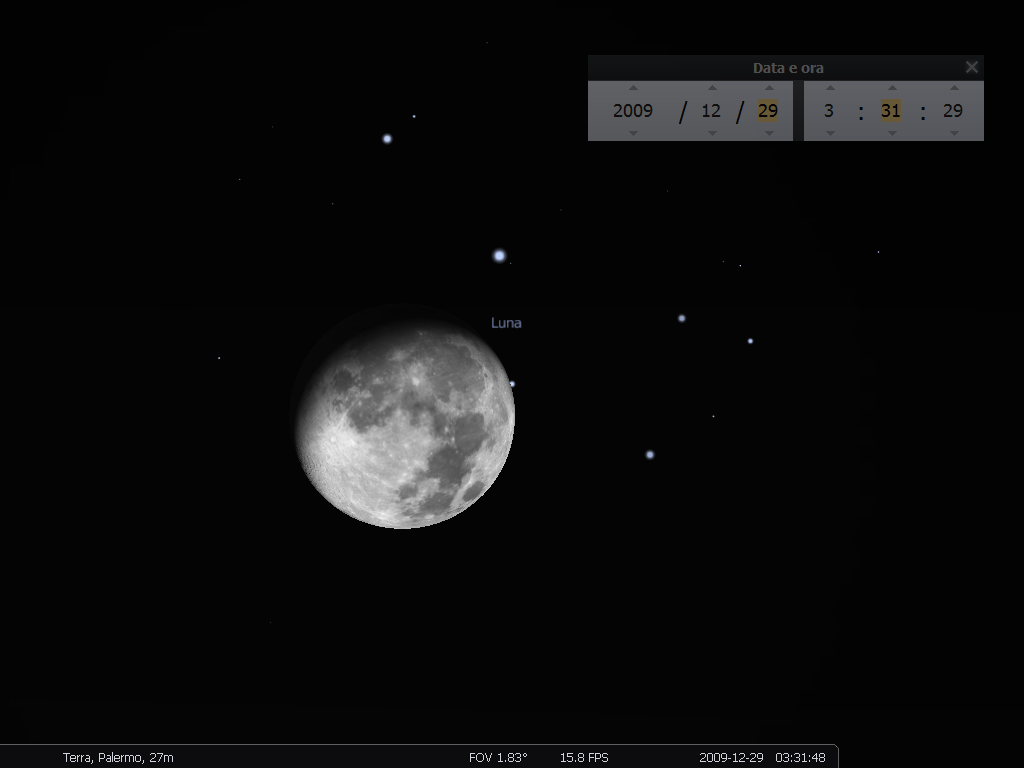Increase the year value with up arrow

click(x=633, y=88)
